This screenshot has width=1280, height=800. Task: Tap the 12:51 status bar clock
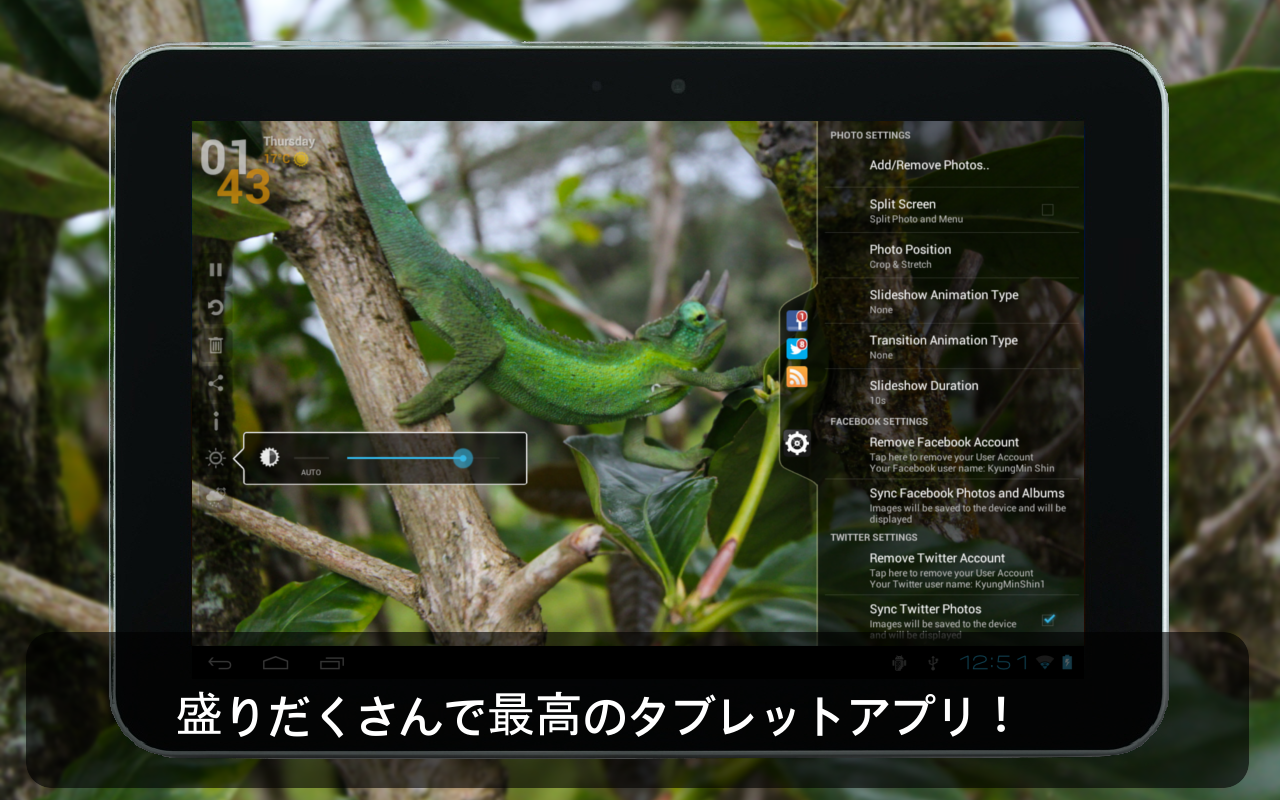[x=994, y=662]
